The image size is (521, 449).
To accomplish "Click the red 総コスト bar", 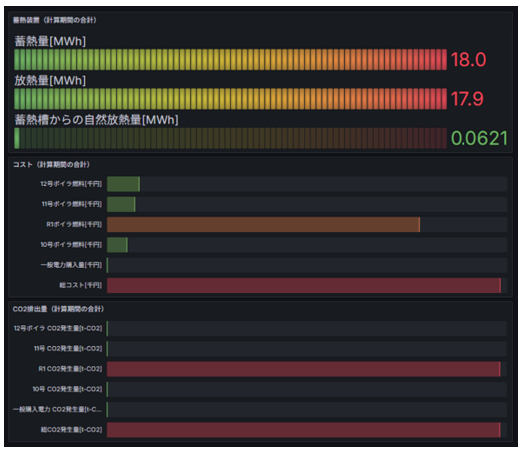I will tap(304, 286).
